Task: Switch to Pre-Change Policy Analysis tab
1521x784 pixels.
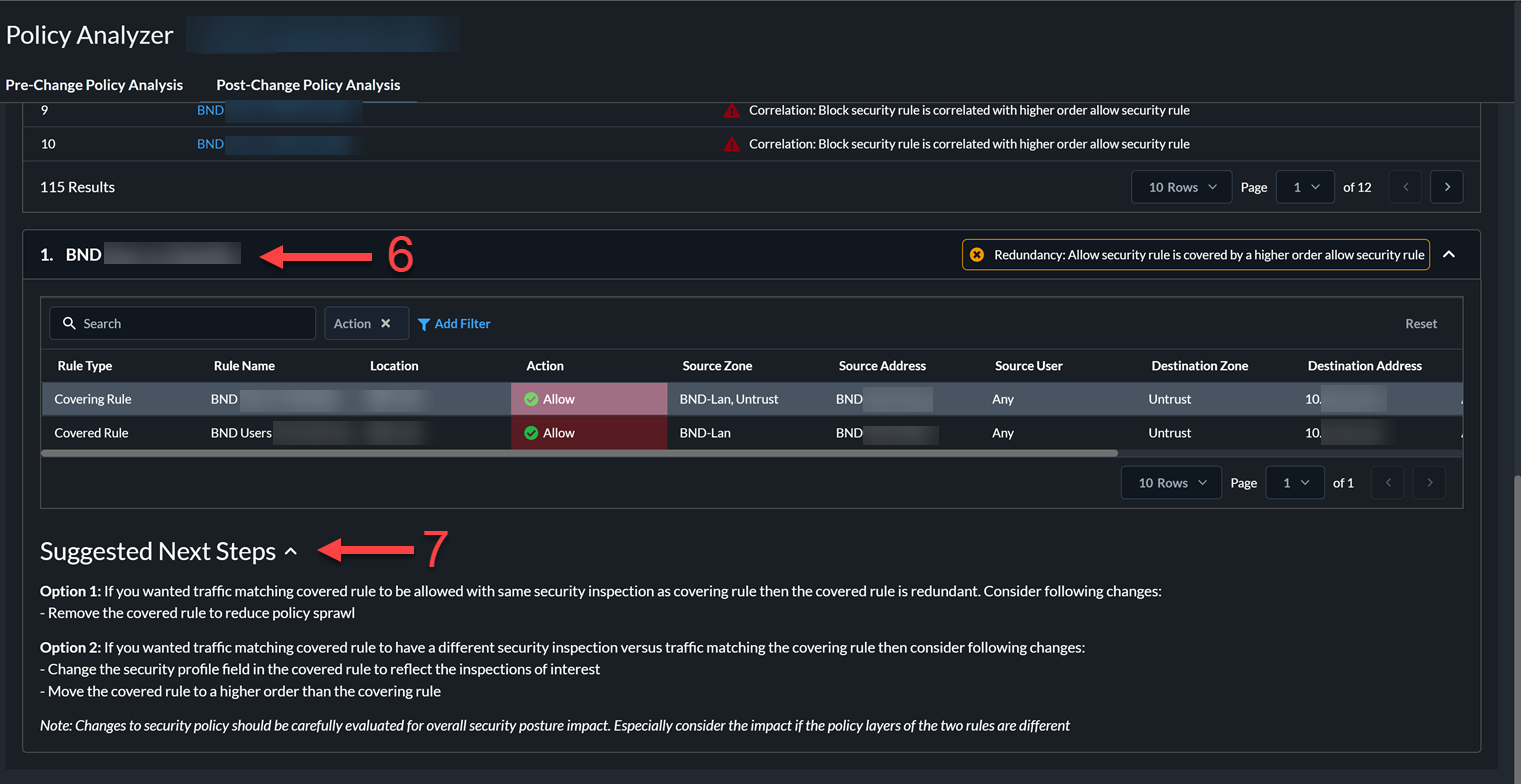Action: click(x=94, y=85)
